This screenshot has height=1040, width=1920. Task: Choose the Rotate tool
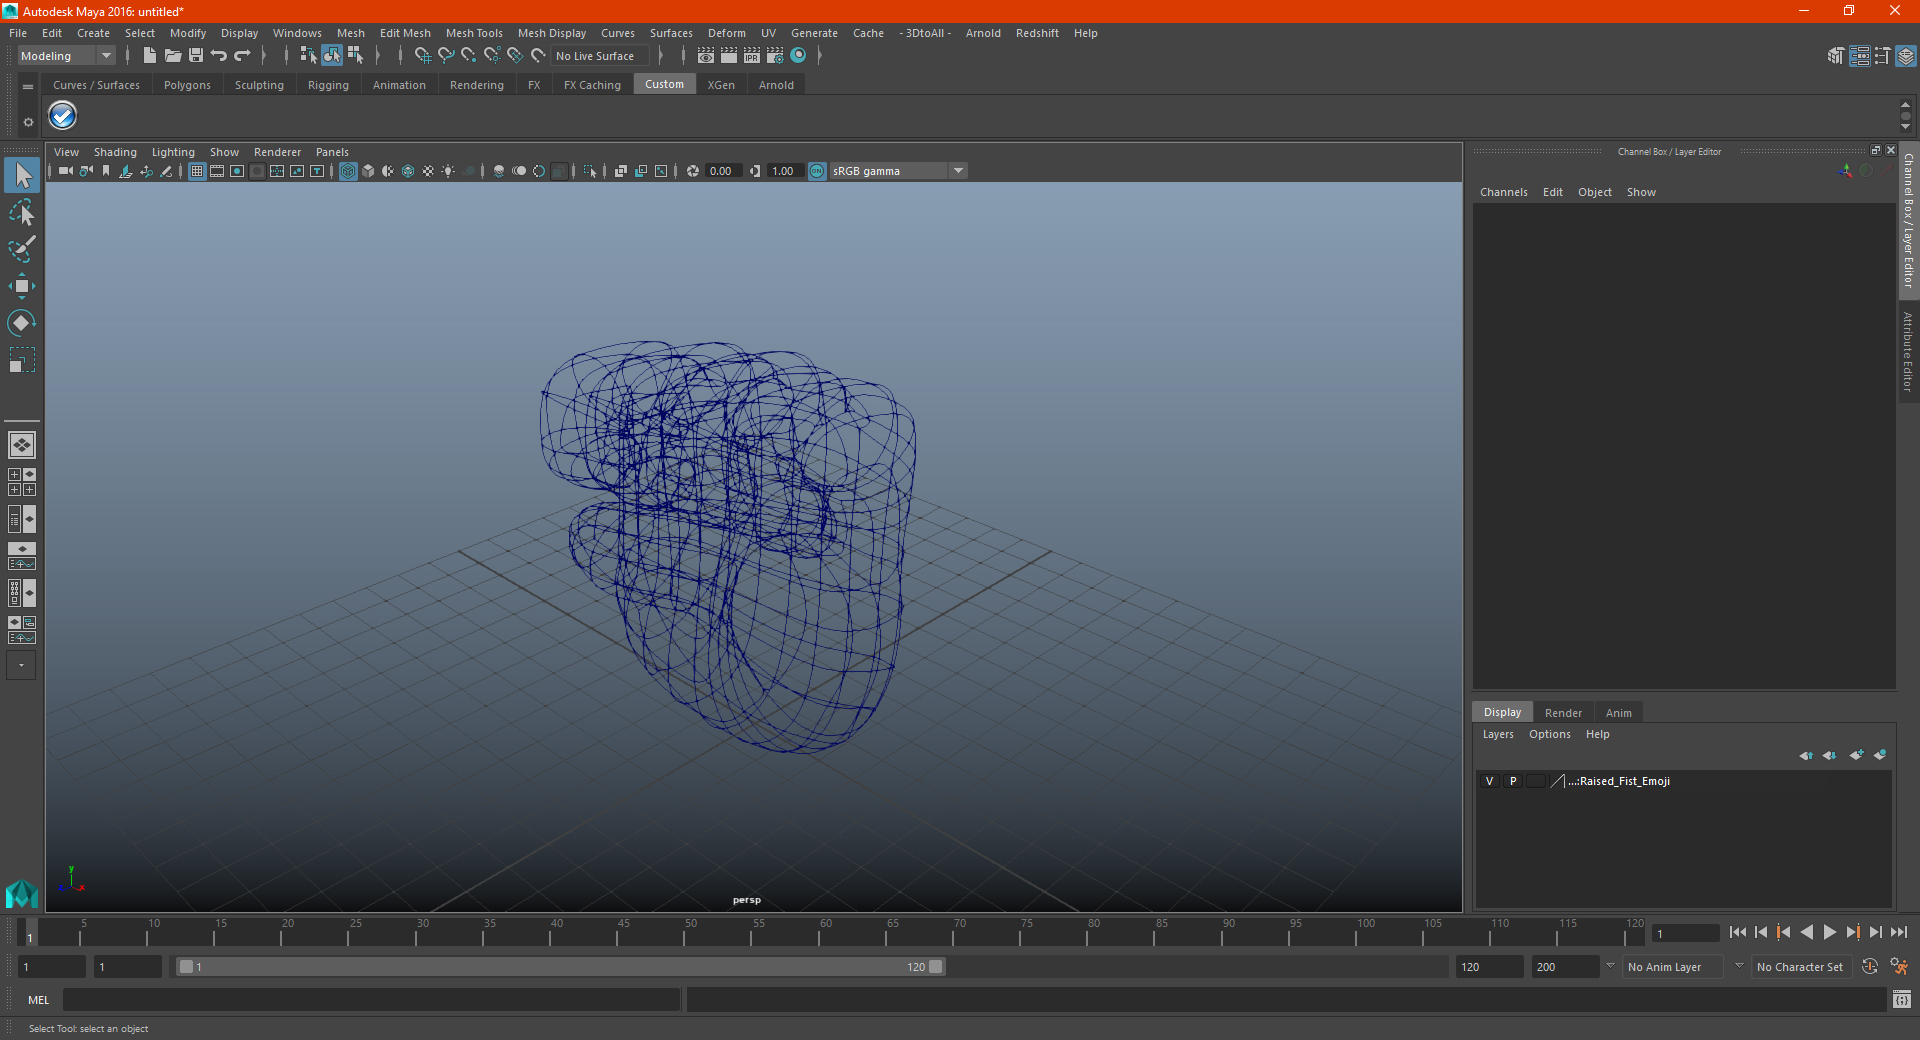22,322
